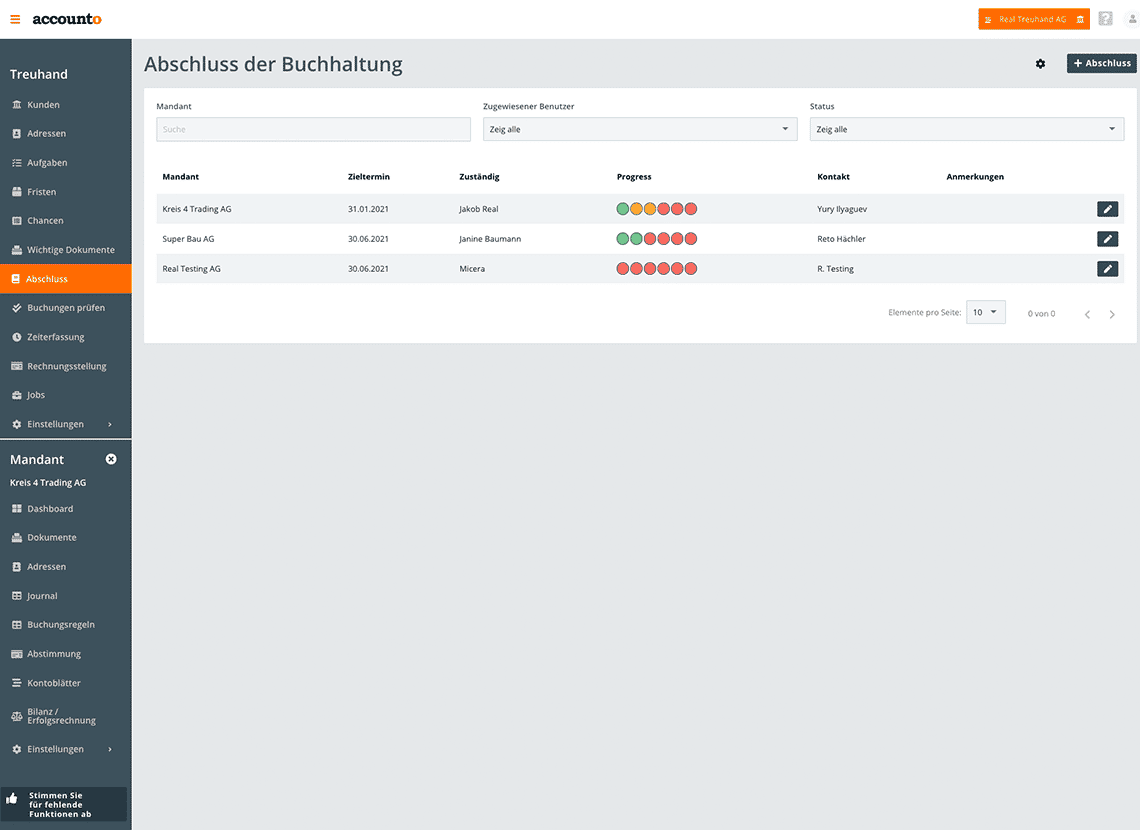Click the Dashboard grid icon
The image size is (1140, 830).
pyautogui.click(x=17, y=509)
